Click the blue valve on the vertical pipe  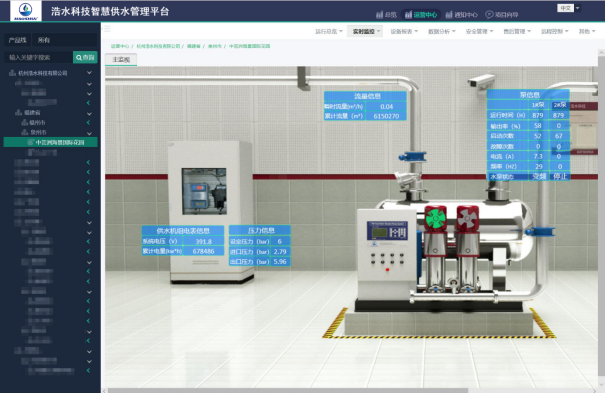[x=412, y=156]
